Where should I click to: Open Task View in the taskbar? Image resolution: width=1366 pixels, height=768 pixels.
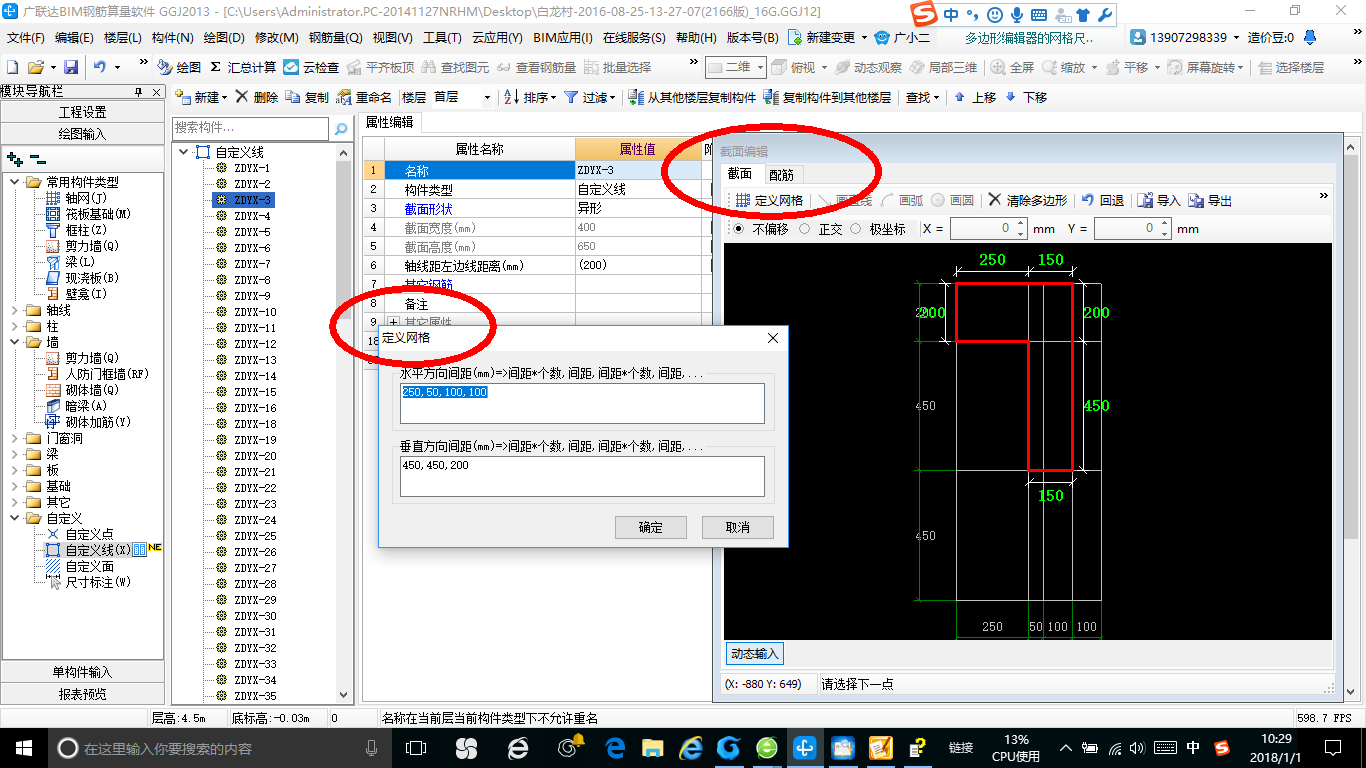(416, 747)
